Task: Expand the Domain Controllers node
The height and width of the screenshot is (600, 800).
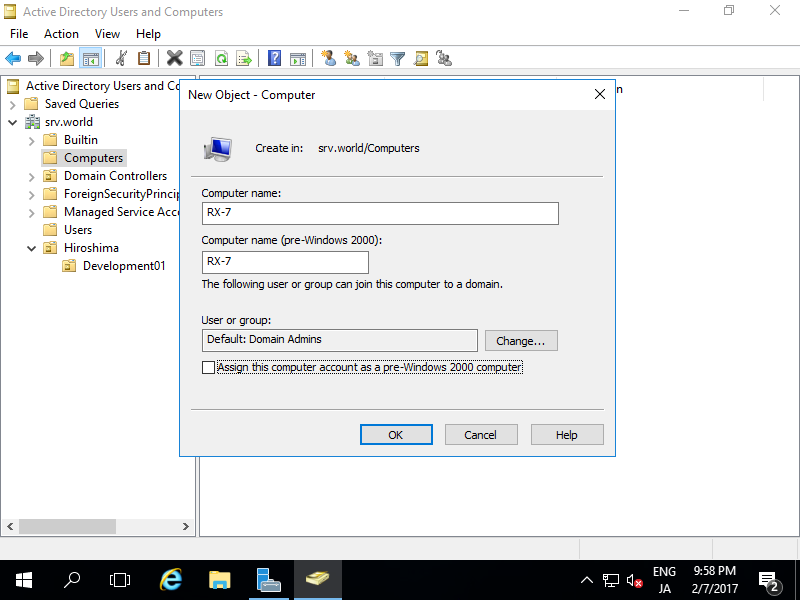Action: (x=32, y=177)
